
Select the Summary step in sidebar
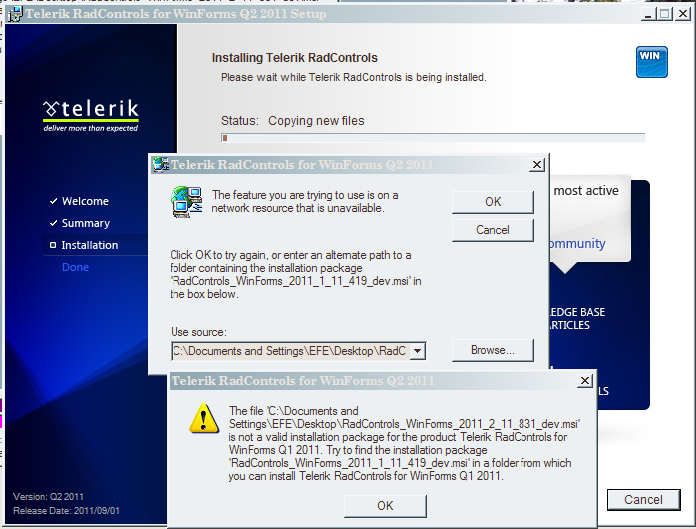[x=86, y=223]
